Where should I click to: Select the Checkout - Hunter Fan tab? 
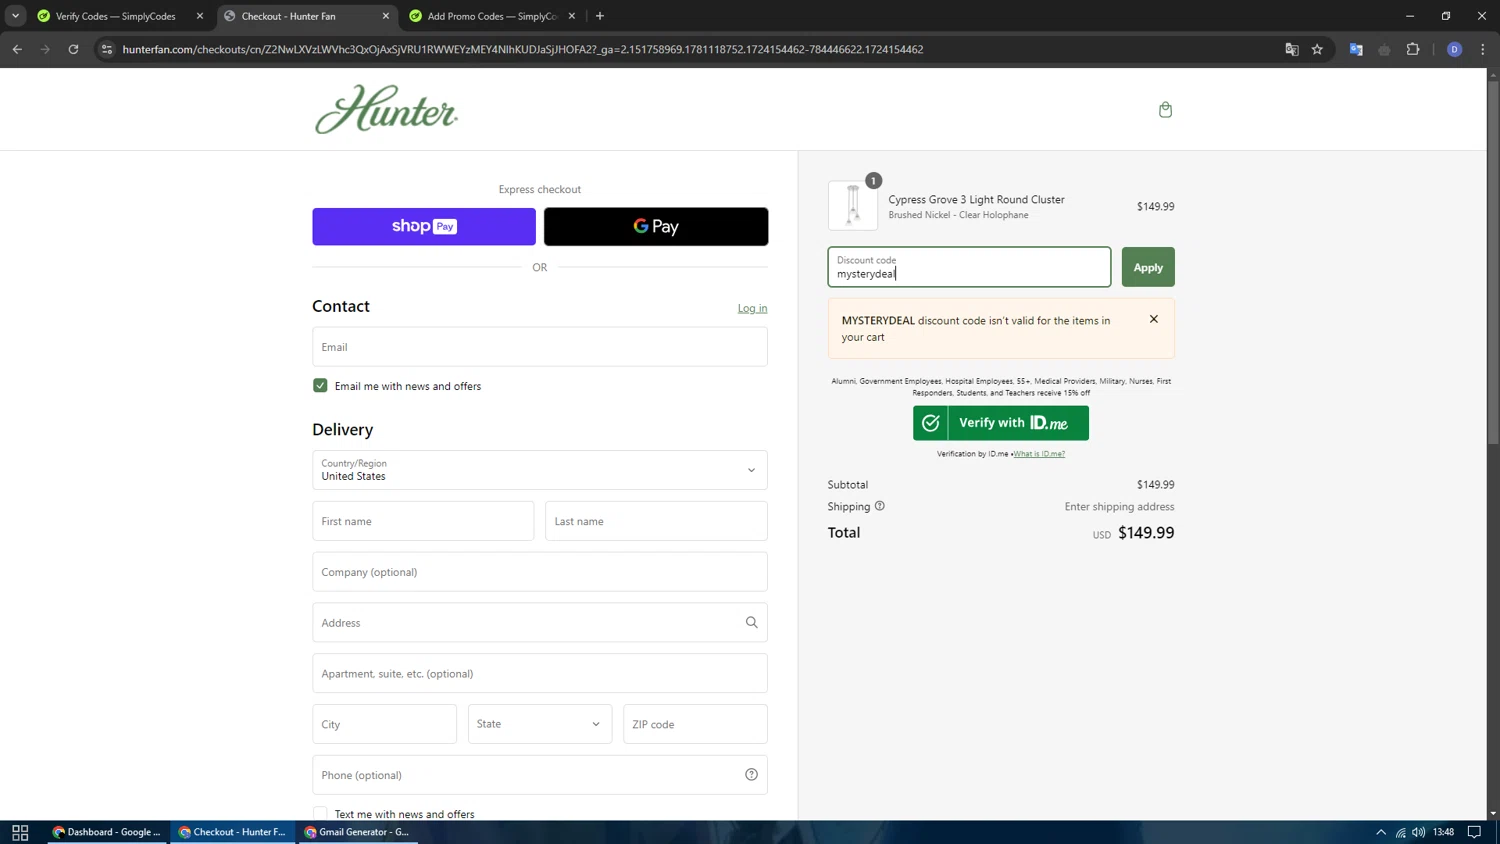[x=289, y=16]
